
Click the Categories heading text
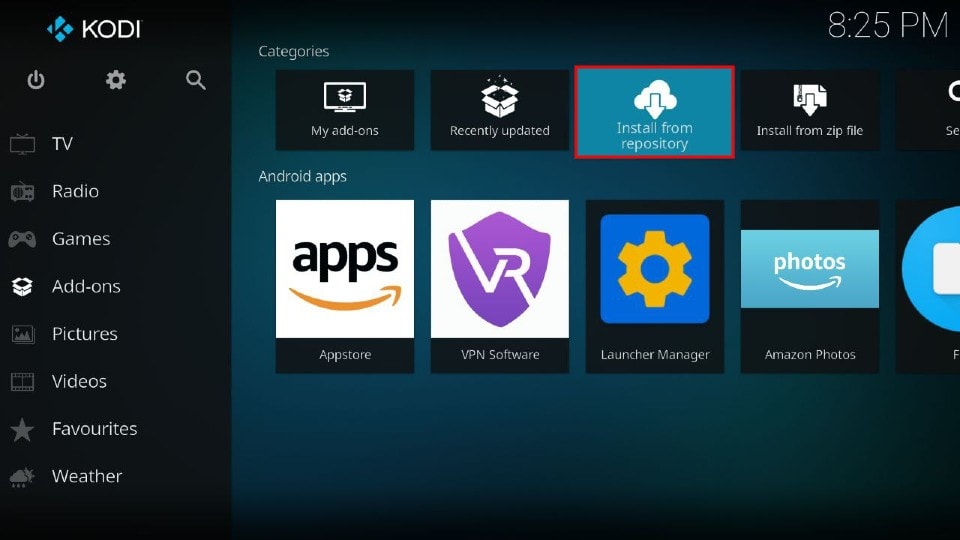[294, 51]
